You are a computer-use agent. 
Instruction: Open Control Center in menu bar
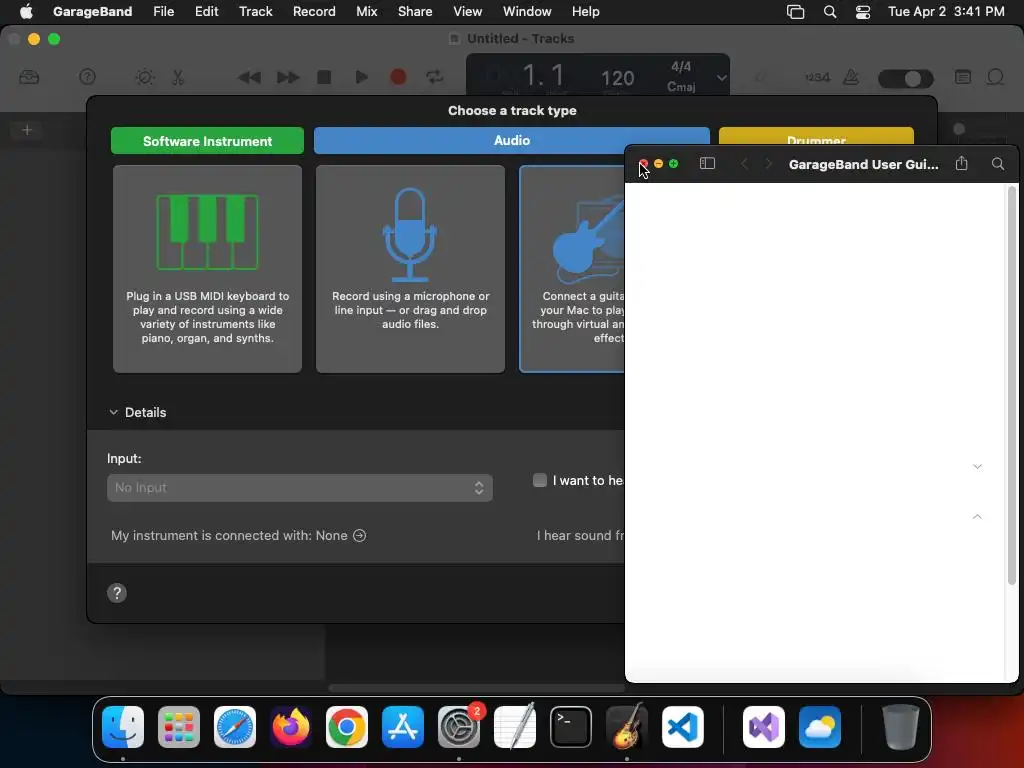click(863, 12)
